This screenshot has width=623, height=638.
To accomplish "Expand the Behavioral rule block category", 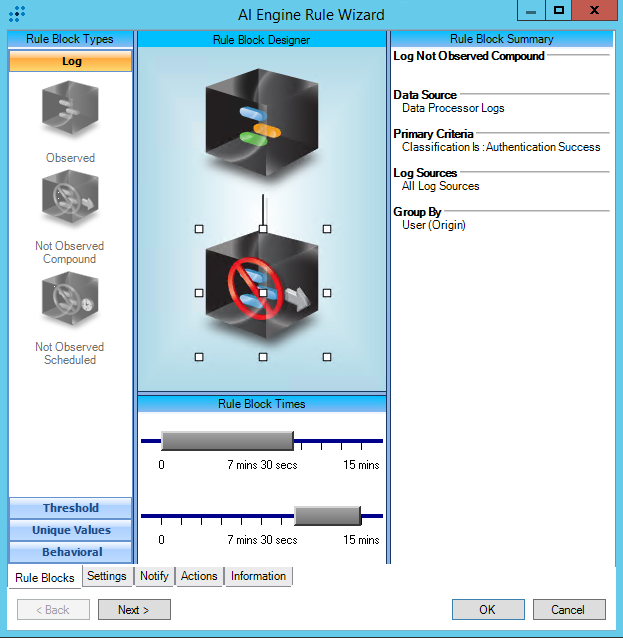I will [71, 552].
